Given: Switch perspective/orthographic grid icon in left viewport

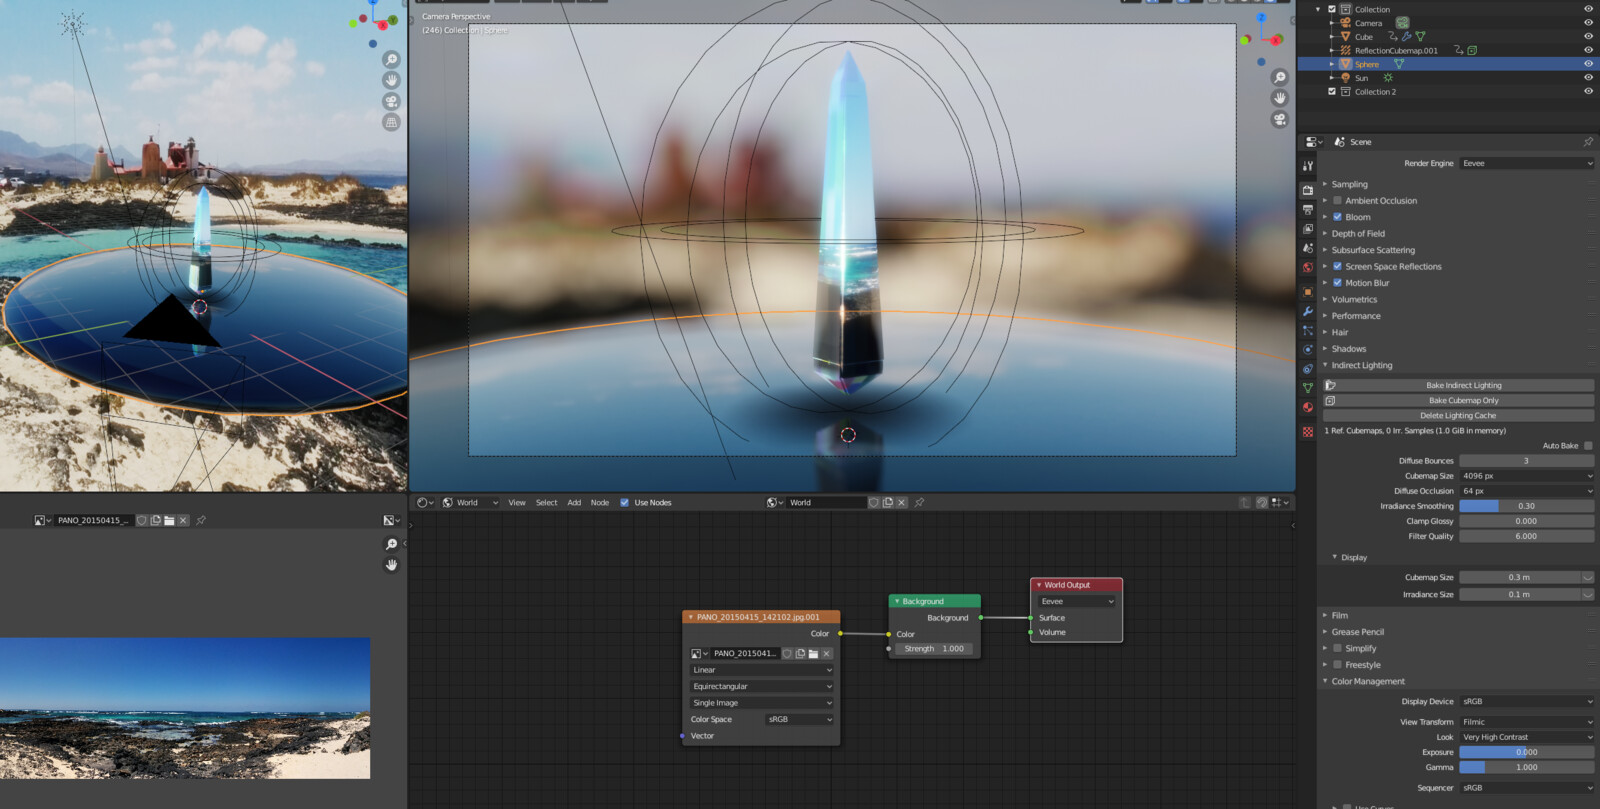Looking at the screenshot, I should pos(391,122).
